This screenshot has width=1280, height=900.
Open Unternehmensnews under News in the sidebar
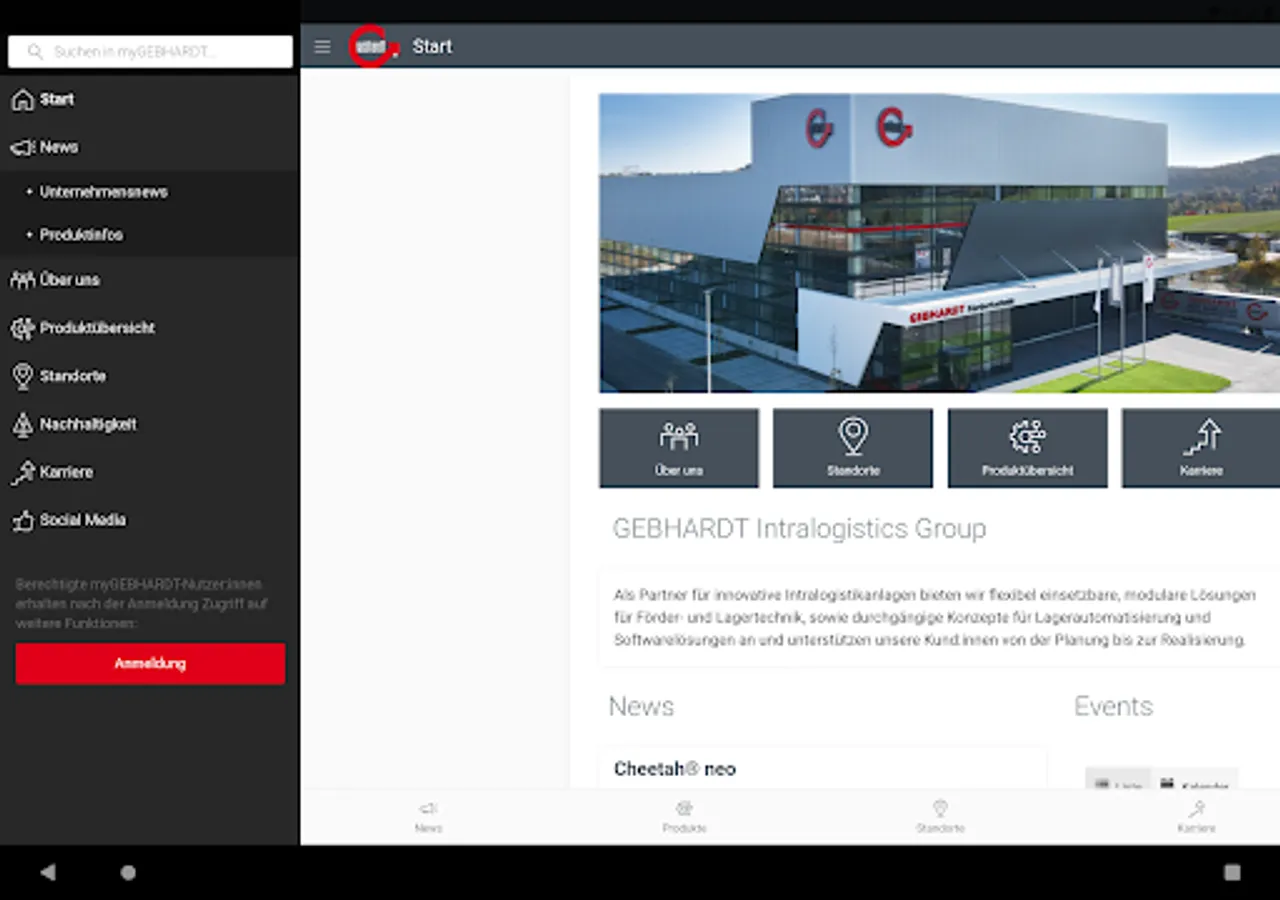point(104,192)
